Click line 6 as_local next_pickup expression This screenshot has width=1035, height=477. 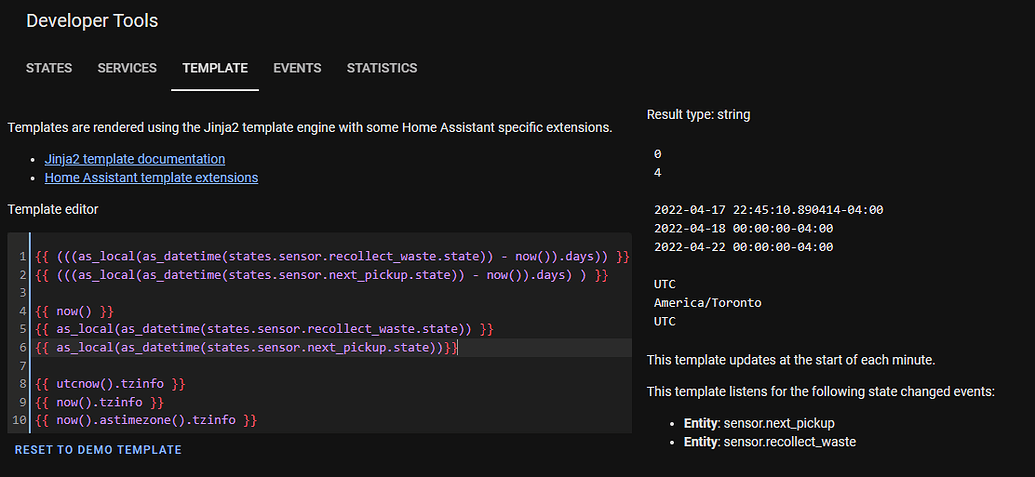tap(246, 347)
